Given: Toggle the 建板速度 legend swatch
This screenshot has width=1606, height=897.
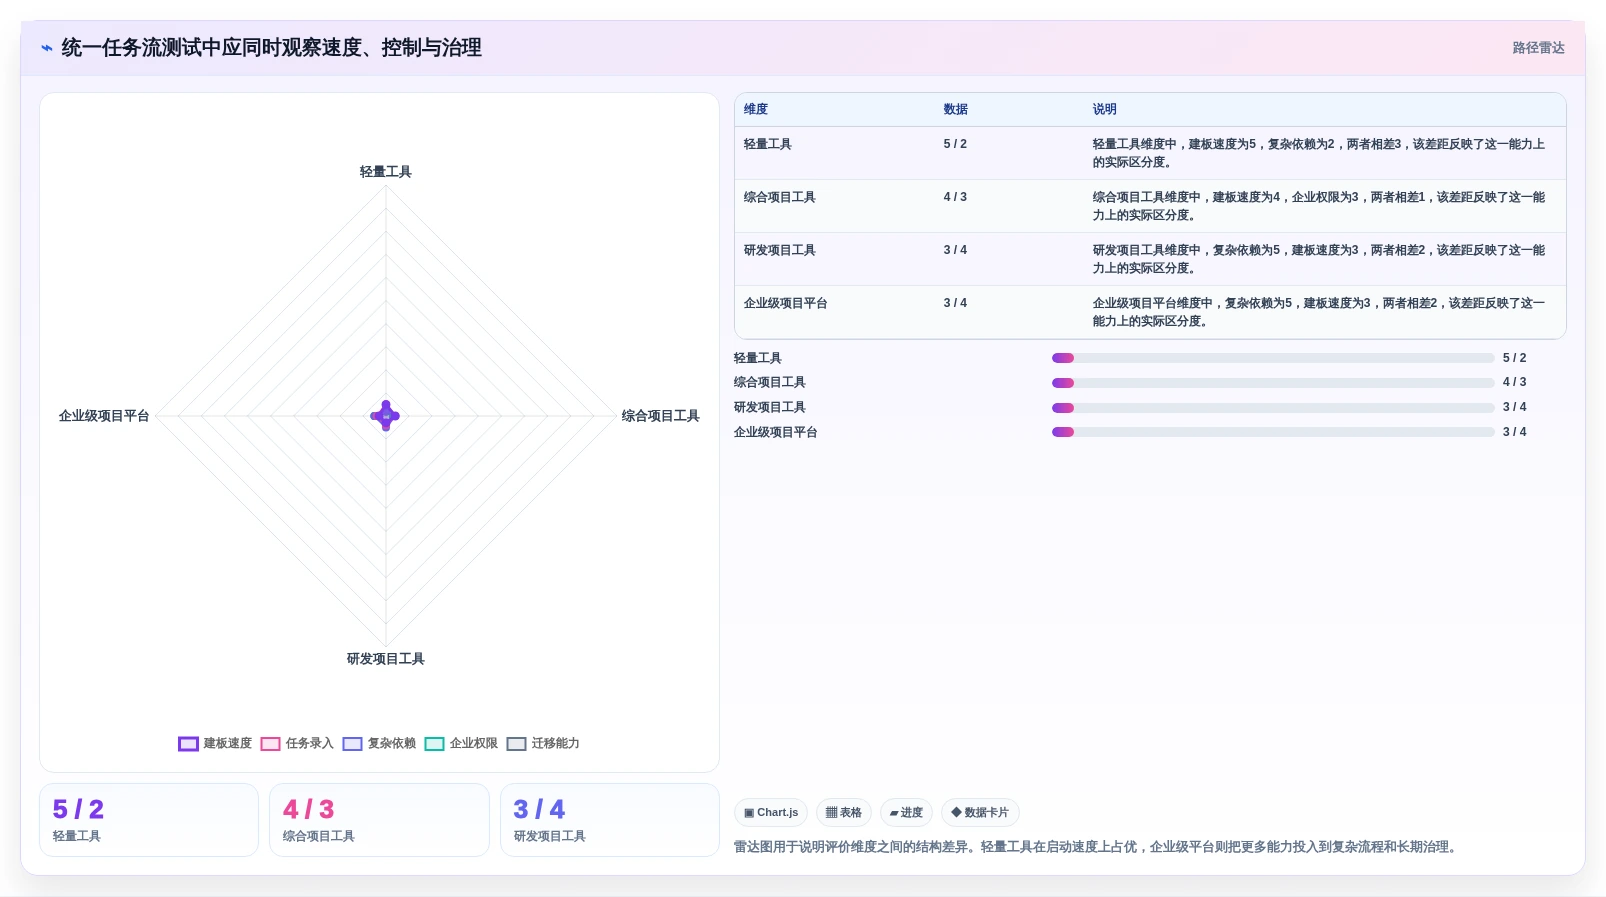Looking at the screenshot, I should click(x=188, y=744).
